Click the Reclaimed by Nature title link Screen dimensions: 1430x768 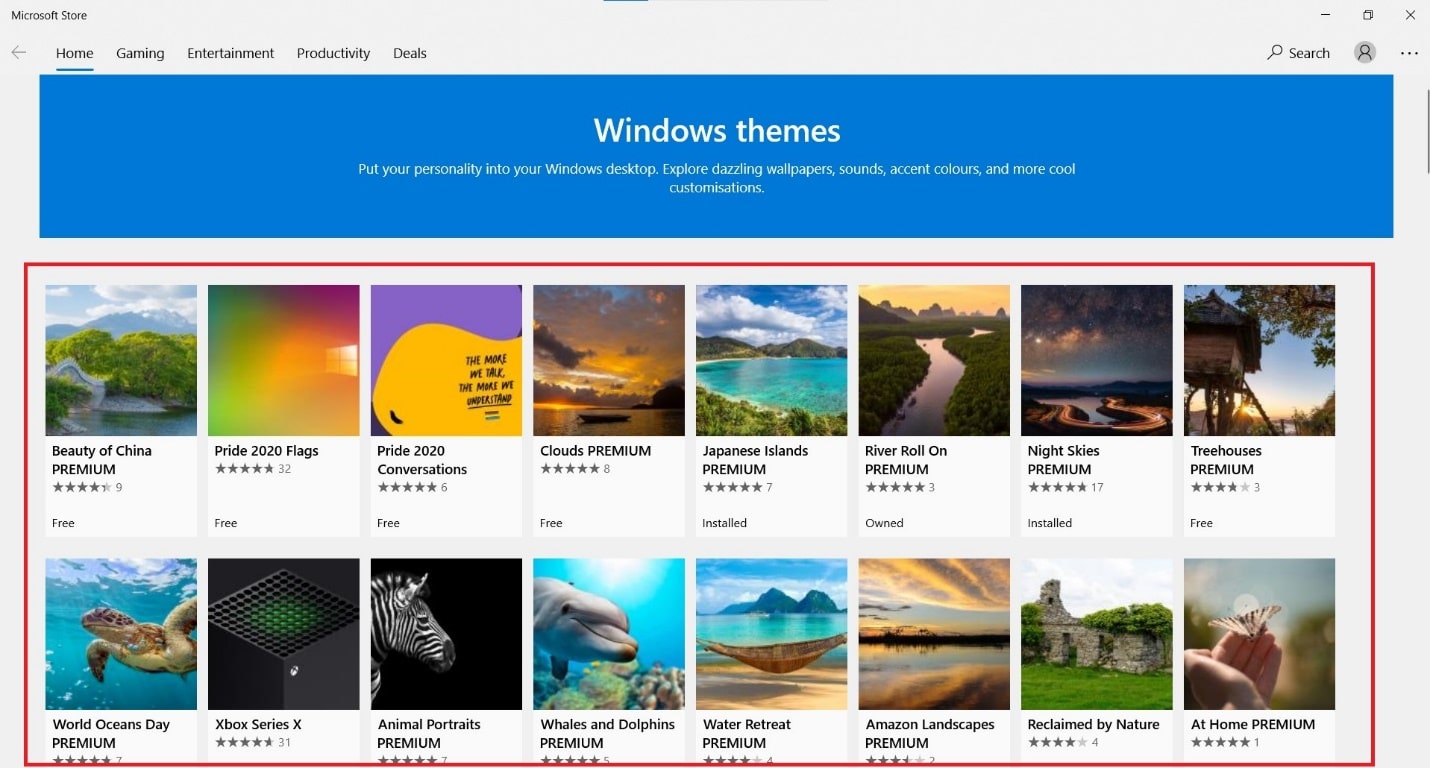pyautogui.click(x=1093, y=724)
